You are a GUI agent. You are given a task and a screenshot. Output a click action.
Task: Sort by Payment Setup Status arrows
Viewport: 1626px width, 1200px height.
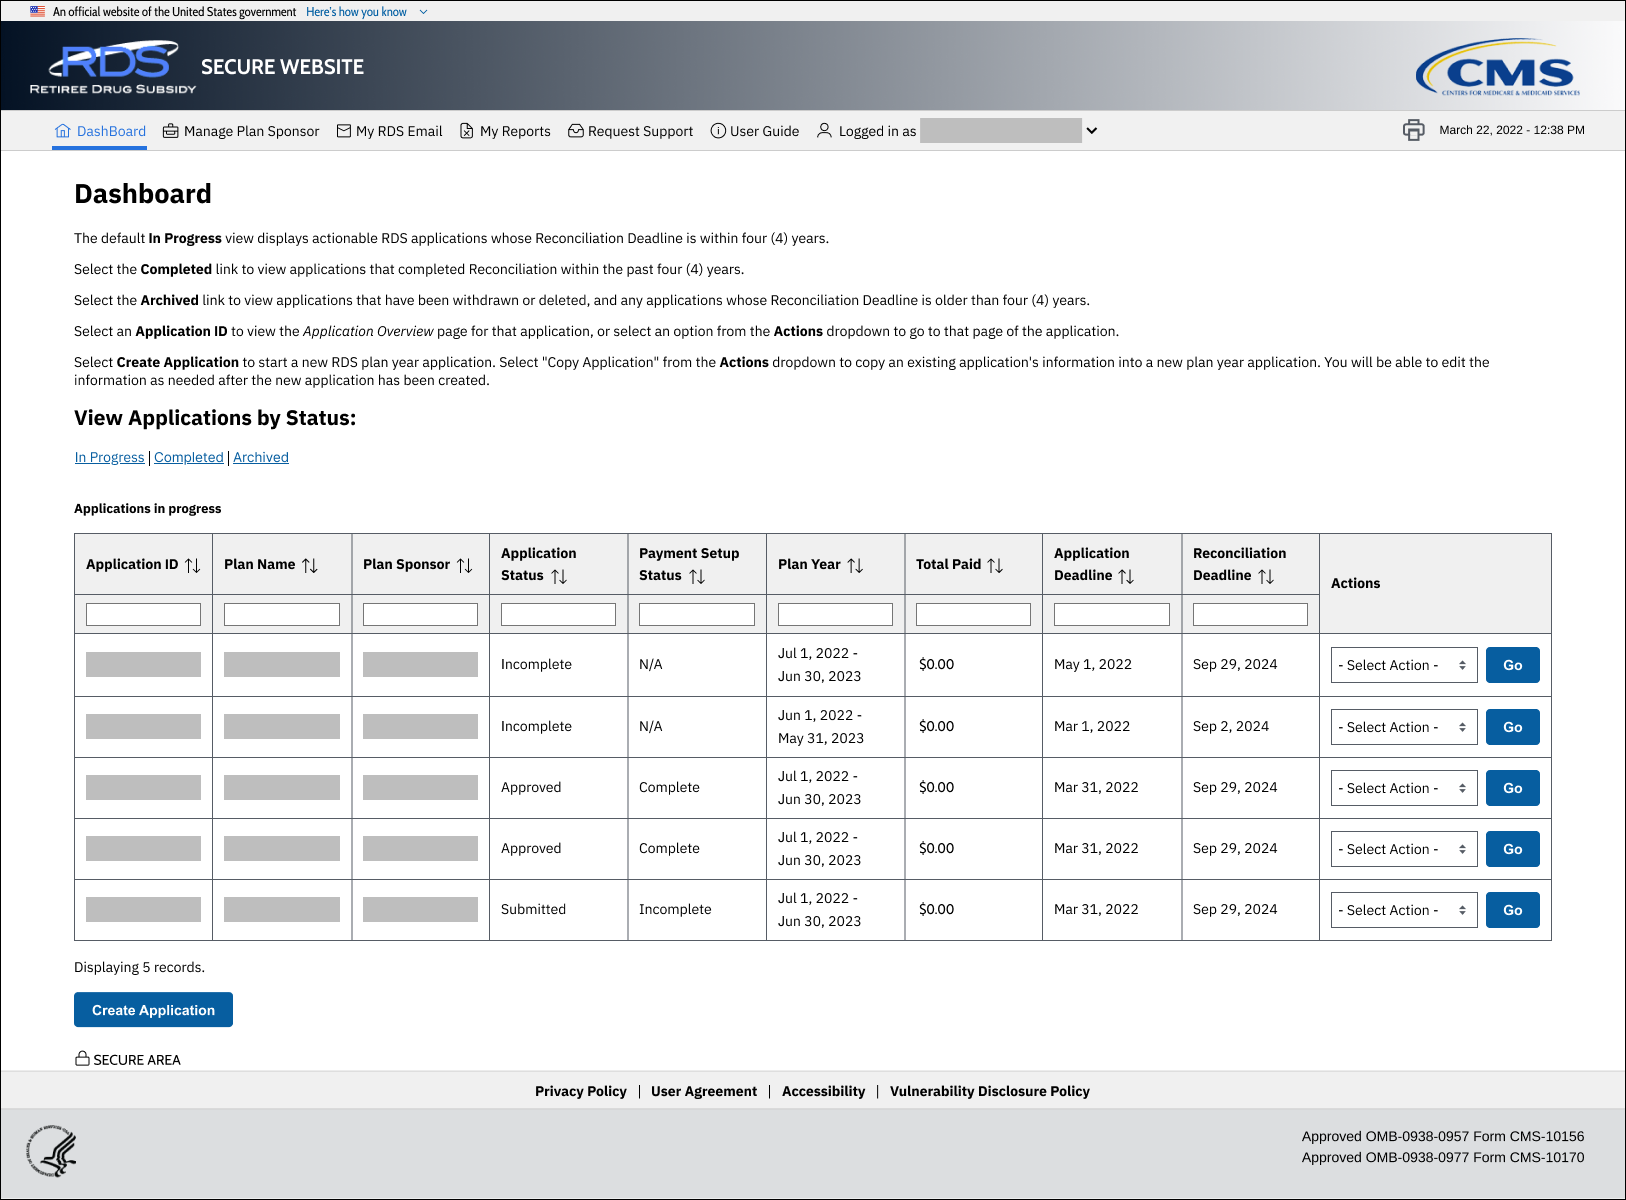[x=697, y=576]
